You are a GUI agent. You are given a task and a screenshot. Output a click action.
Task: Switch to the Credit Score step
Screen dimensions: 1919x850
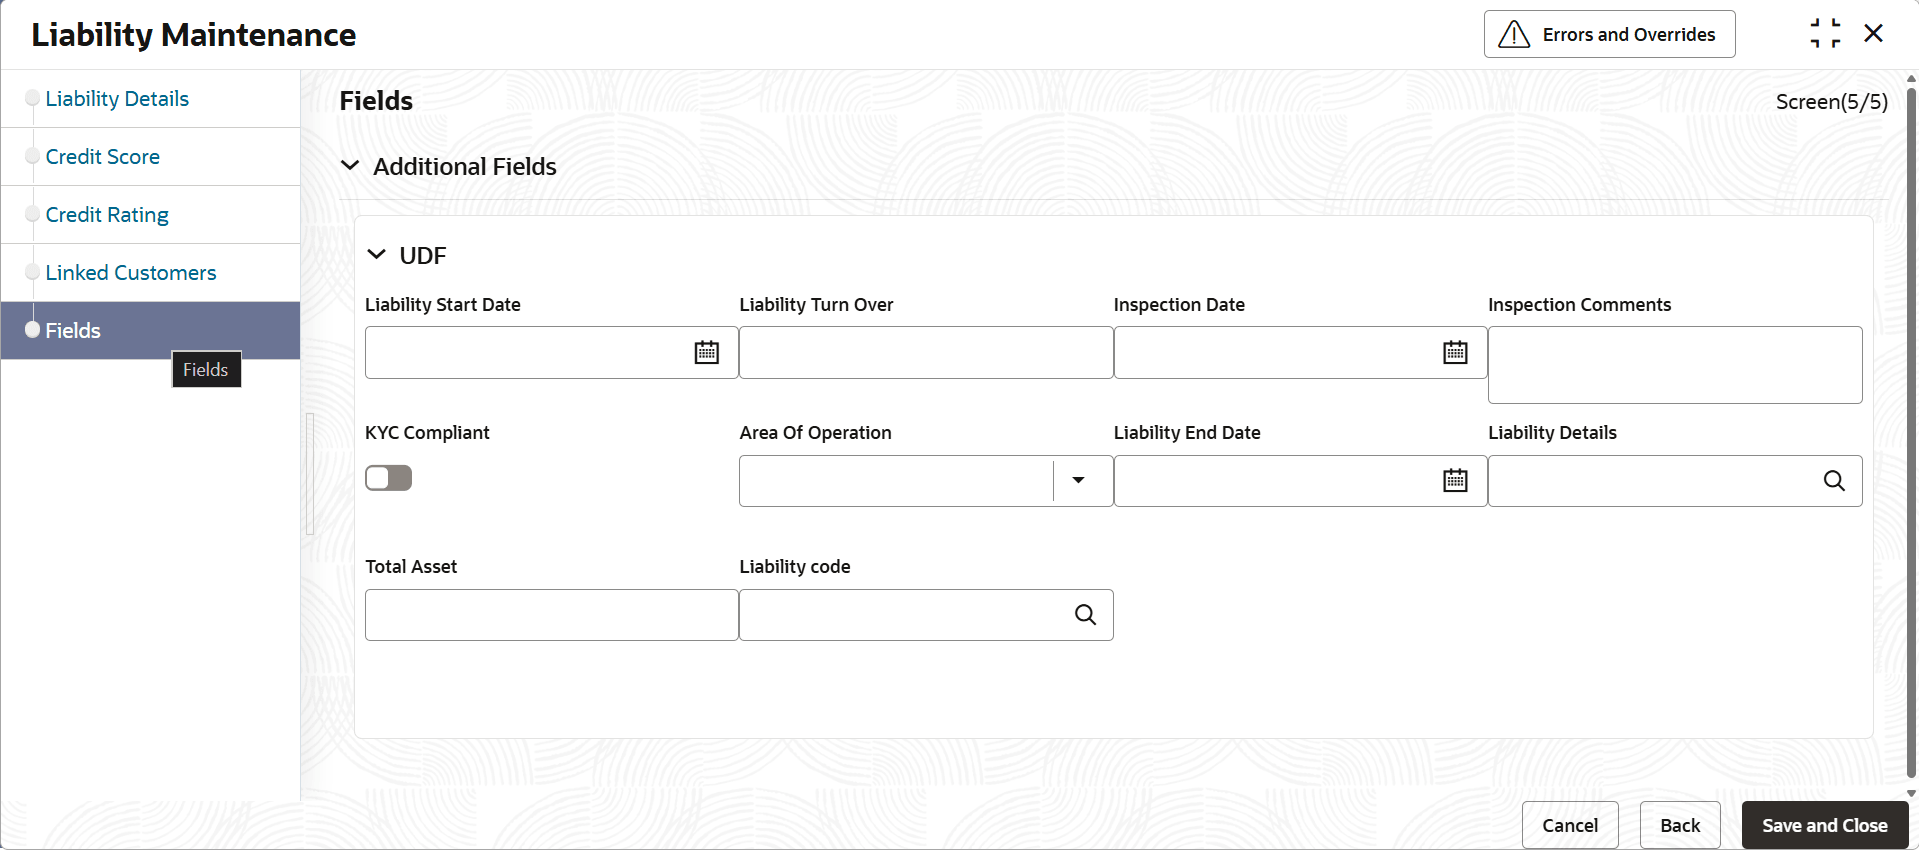(103, 157)
